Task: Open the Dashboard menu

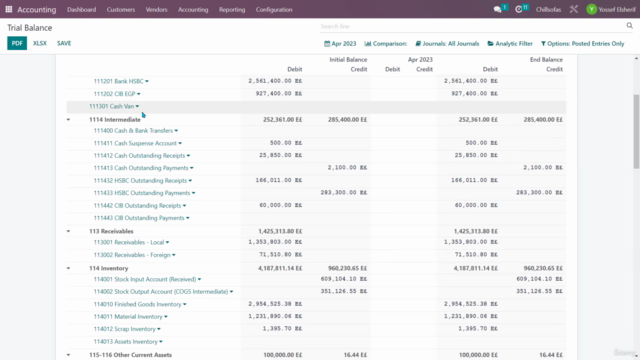Action: point(82,9)
